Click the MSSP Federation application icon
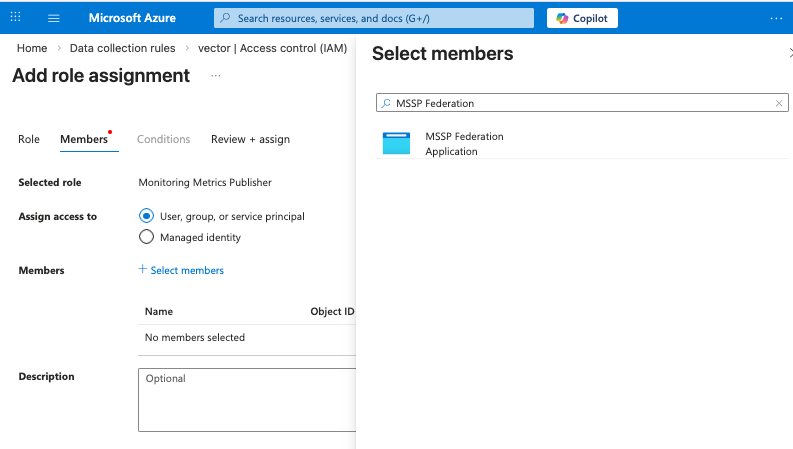793x449 pixels. 396,143
